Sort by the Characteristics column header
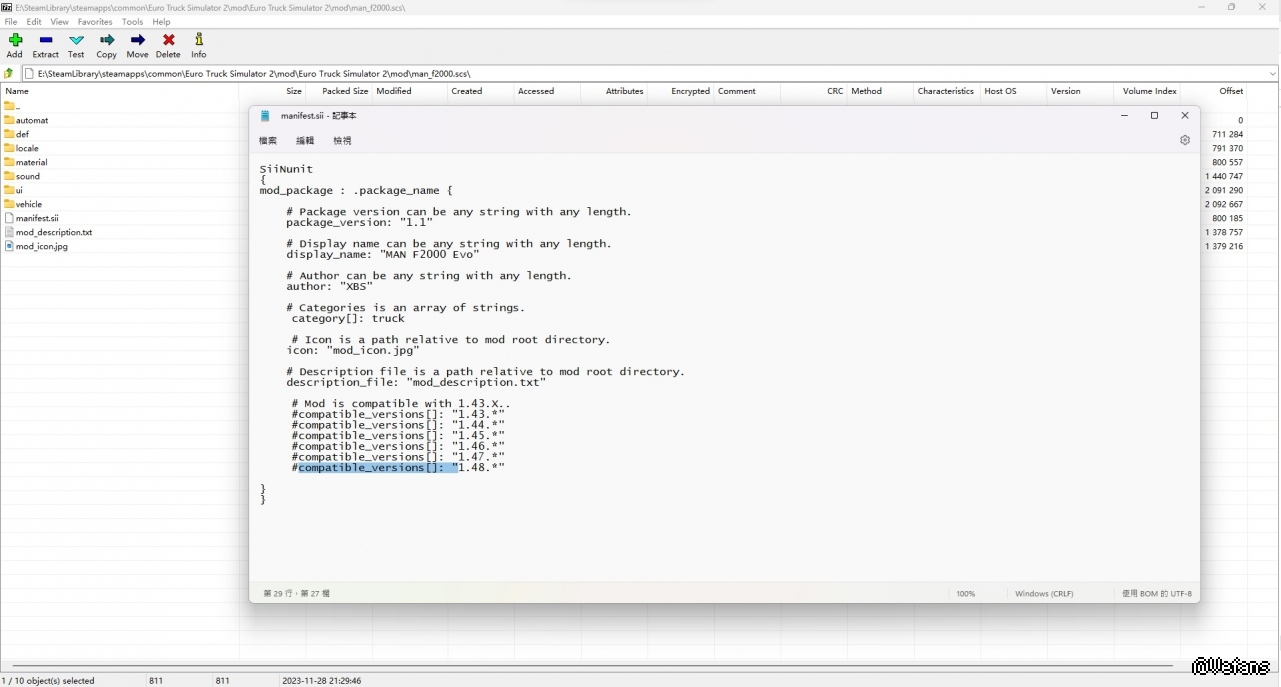The image size is (1281, 687). (x=947, y=91)
